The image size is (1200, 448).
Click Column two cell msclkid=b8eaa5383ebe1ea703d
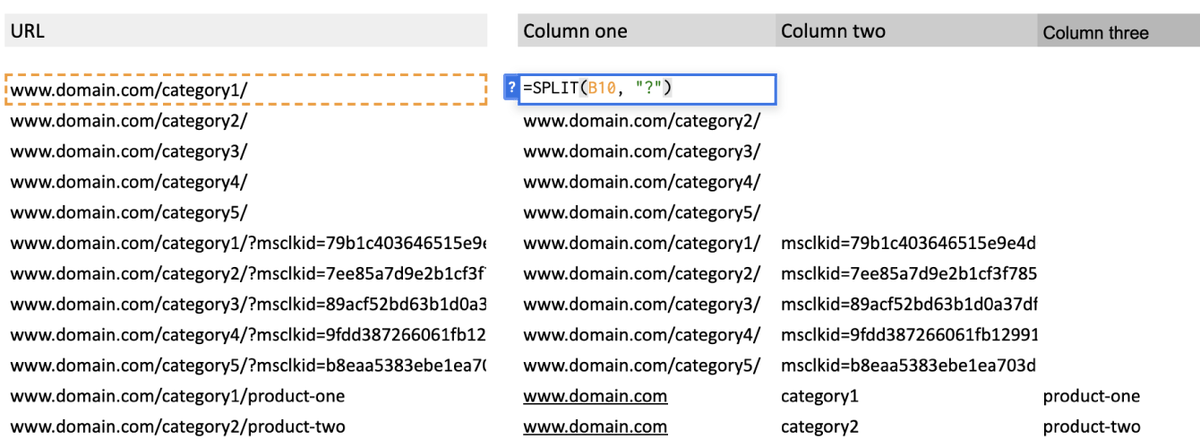(x=908, y=365)
